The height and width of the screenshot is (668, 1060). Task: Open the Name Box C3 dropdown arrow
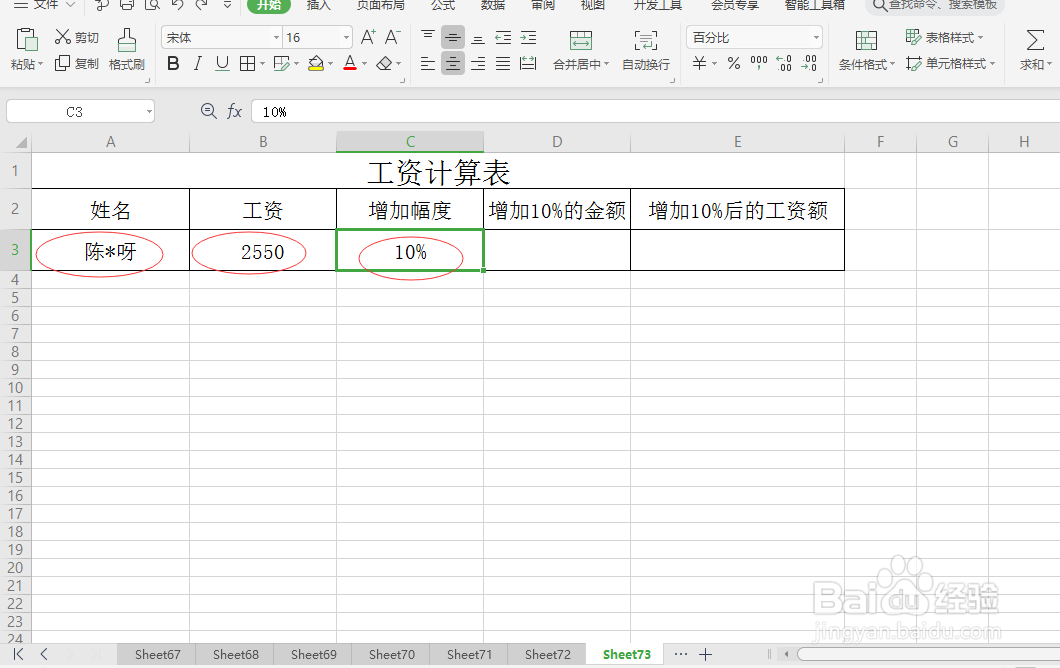coord(149,112)
